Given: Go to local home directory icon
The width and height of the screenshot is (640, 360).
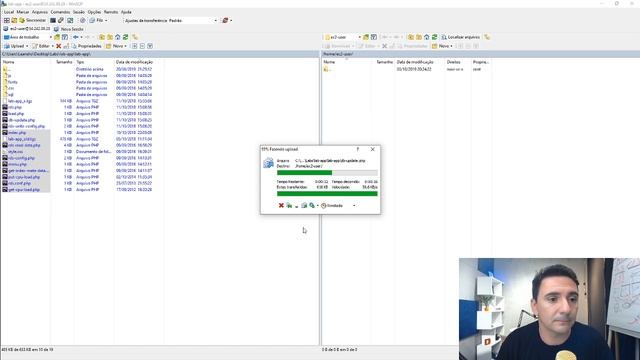Looking at the screenshot, I should [118, 37].
